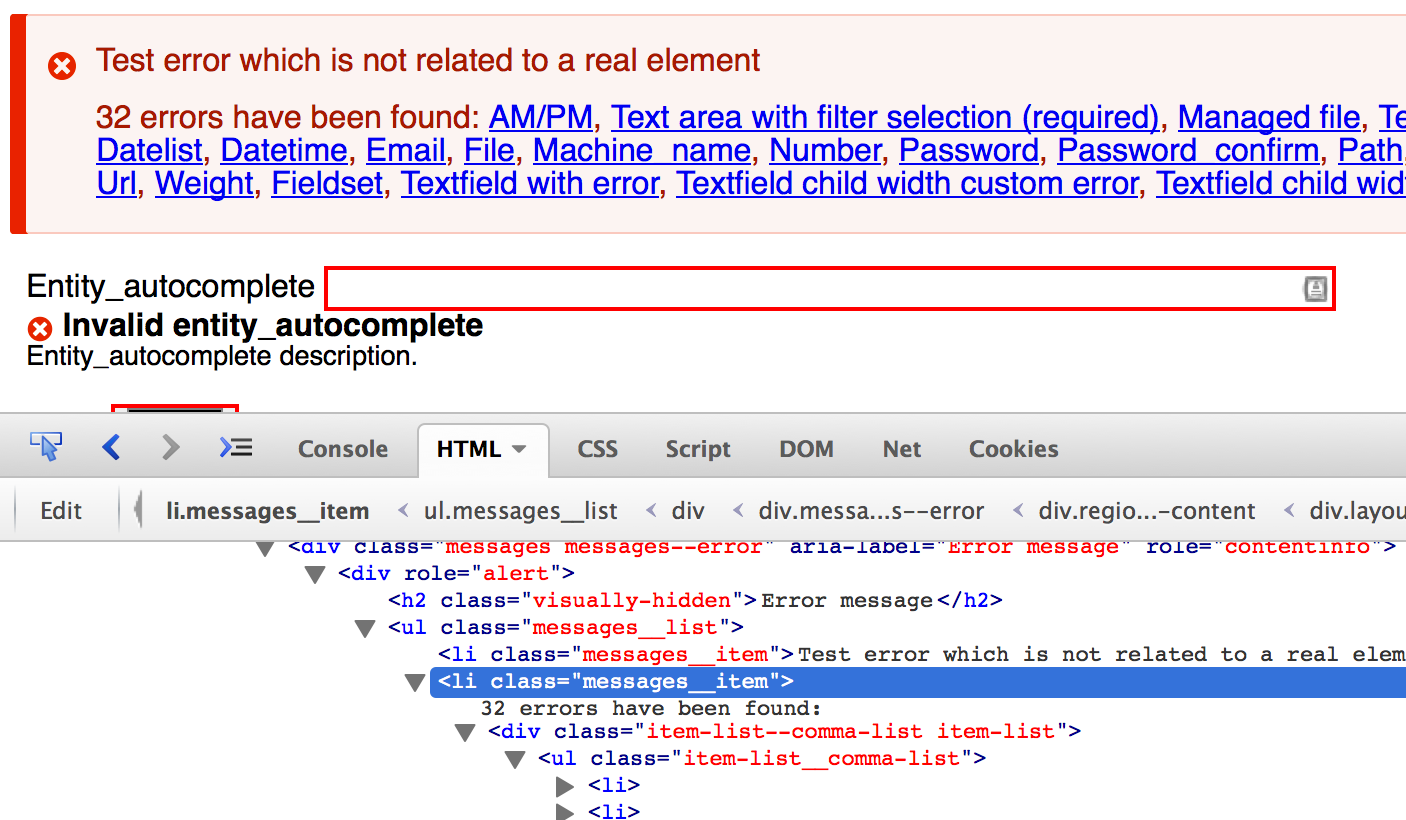The width and height of the screenshot is (1406, 820).
Task: Open the Console tab
Action: tap(342, 449)
